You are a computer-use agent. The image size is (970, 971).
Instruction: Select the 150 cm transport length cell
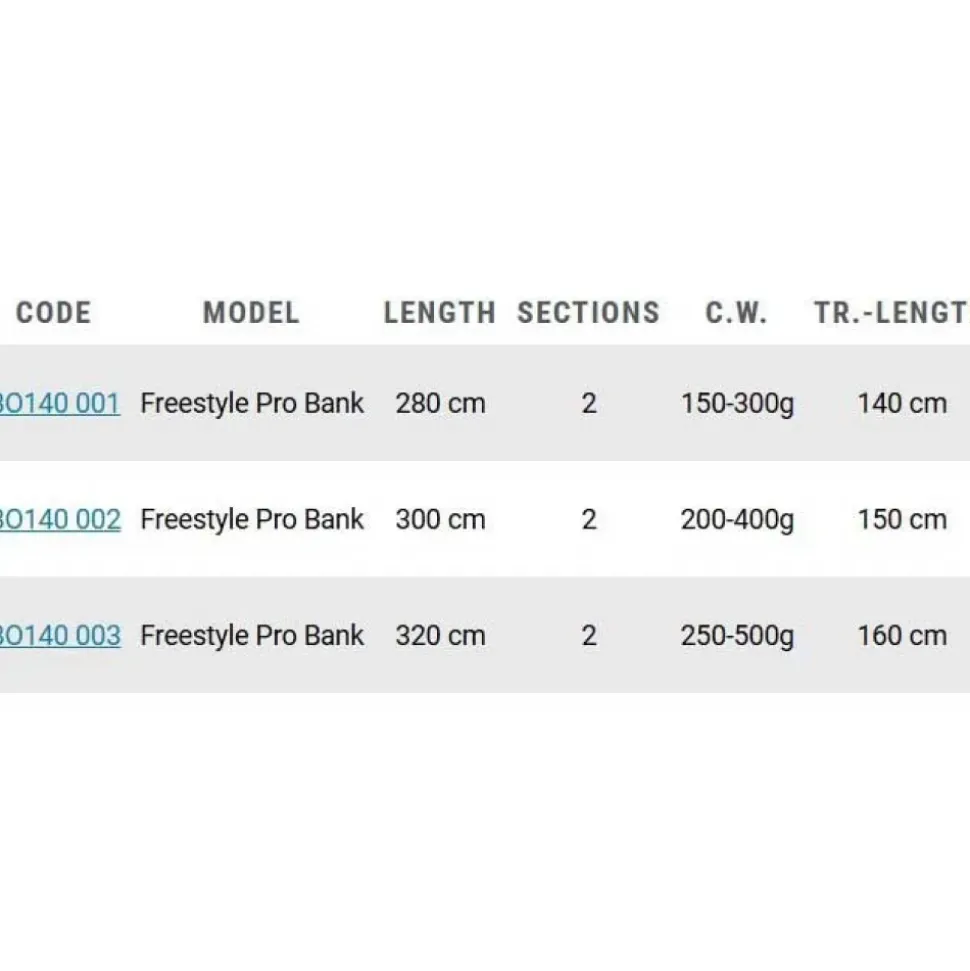tap(902, 520)
